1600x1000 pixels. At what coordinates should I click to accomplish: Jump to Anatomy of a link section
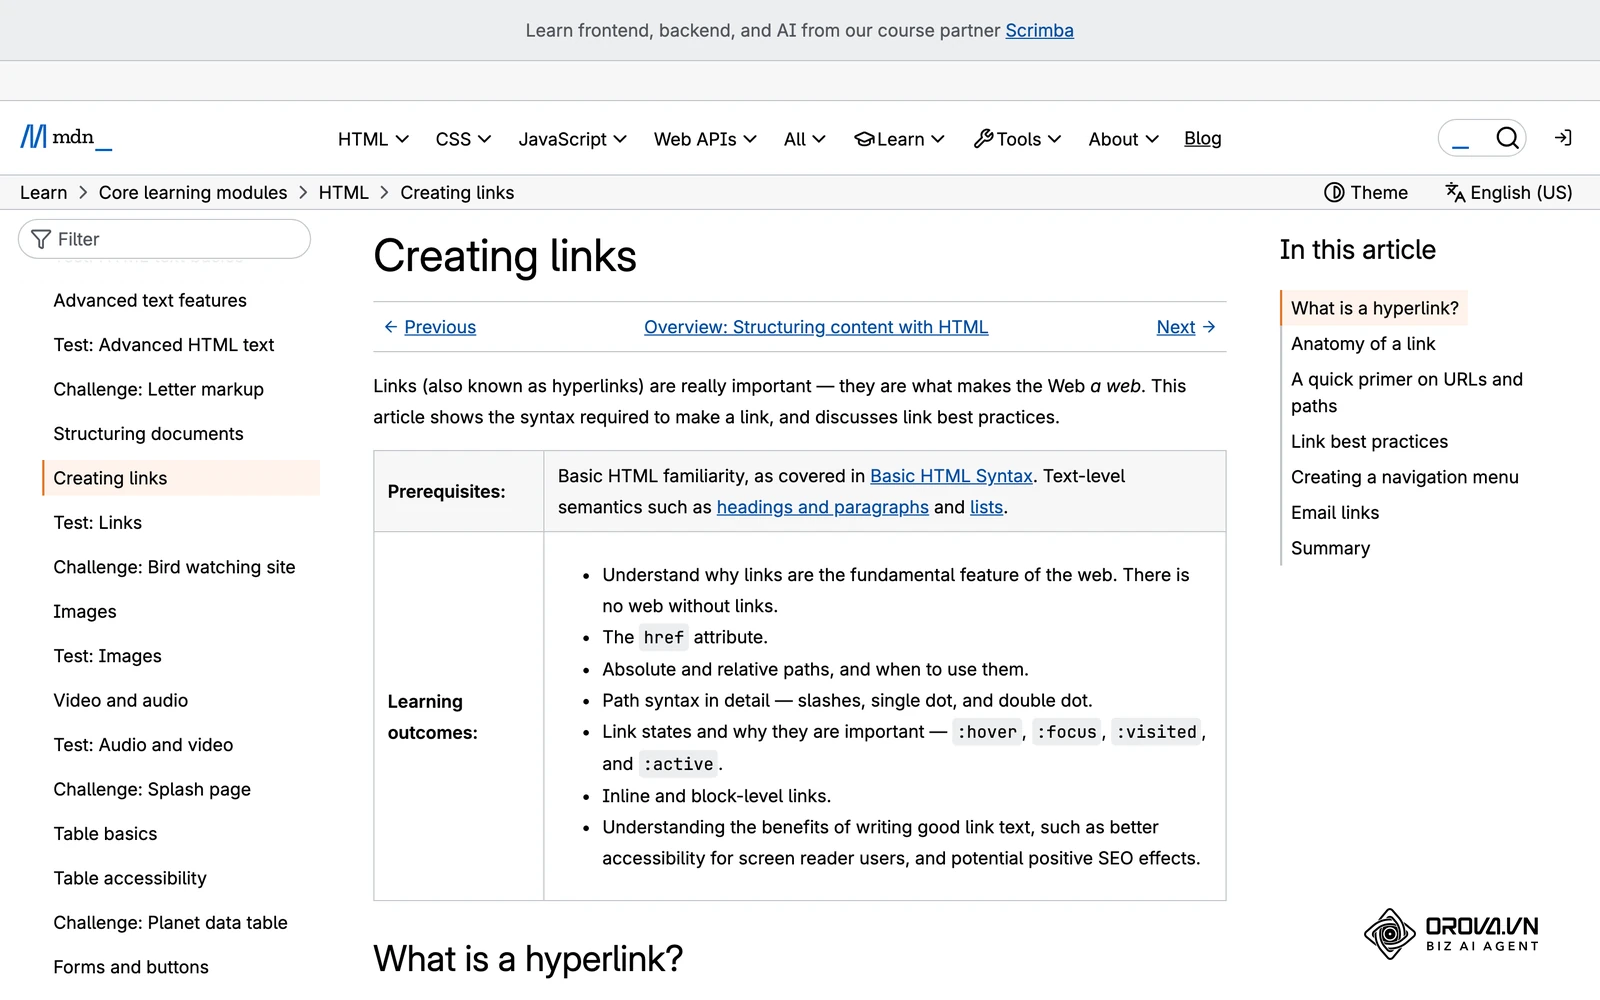click(x=1363, y=344)
